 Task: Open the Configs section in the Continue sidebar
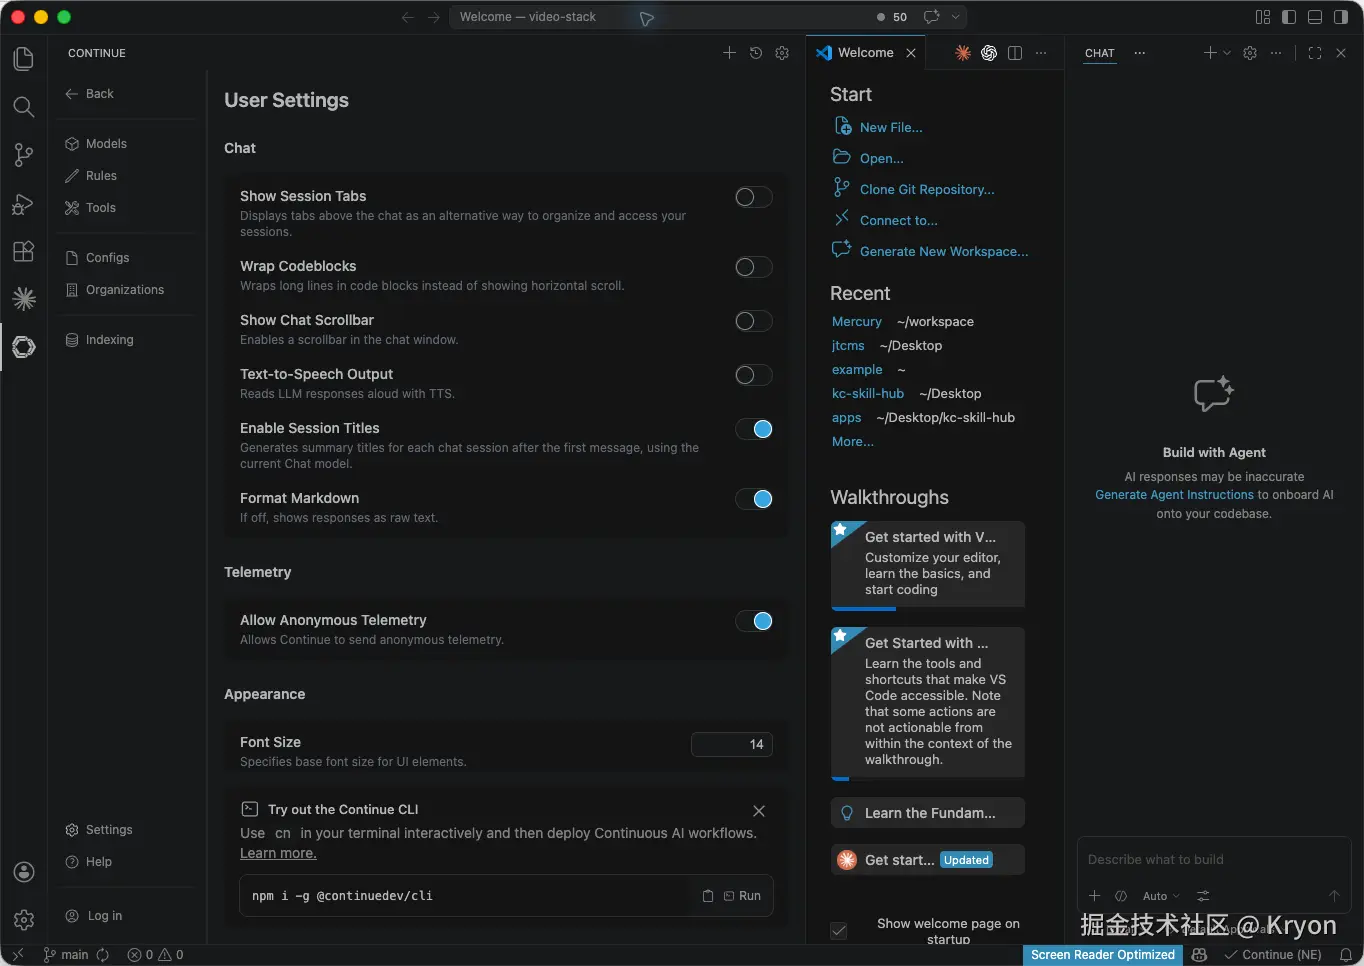108,258
